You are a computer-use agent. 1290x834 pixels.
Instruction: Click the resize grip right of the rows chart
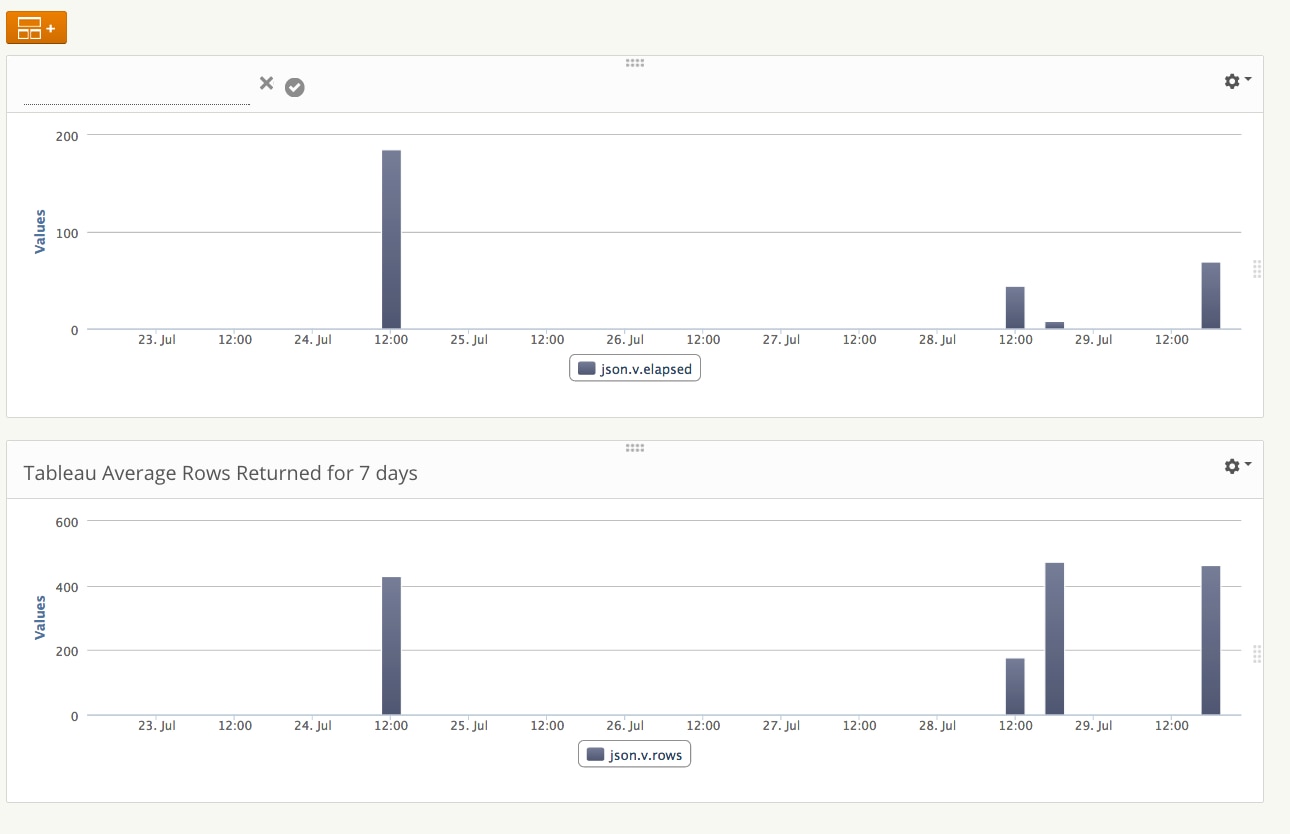[1257, 654]
